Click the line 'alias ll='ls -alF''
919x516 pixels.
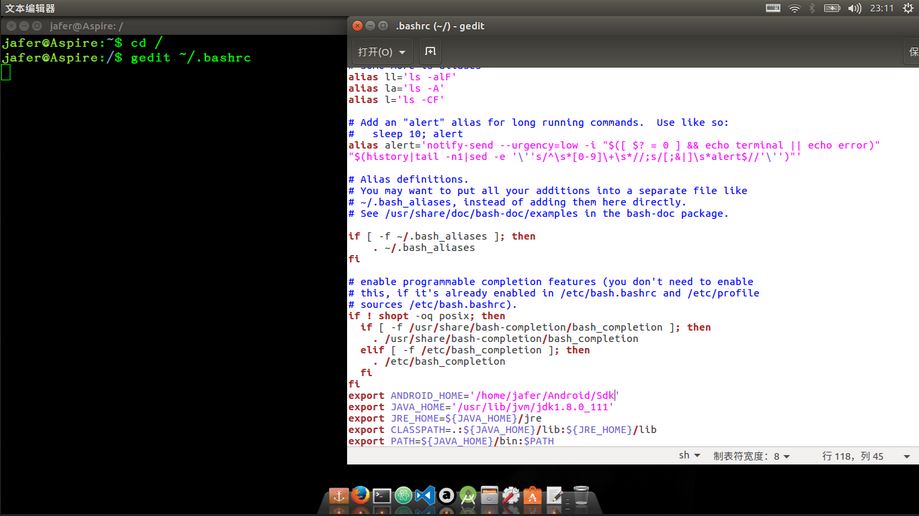coord(402,77)
